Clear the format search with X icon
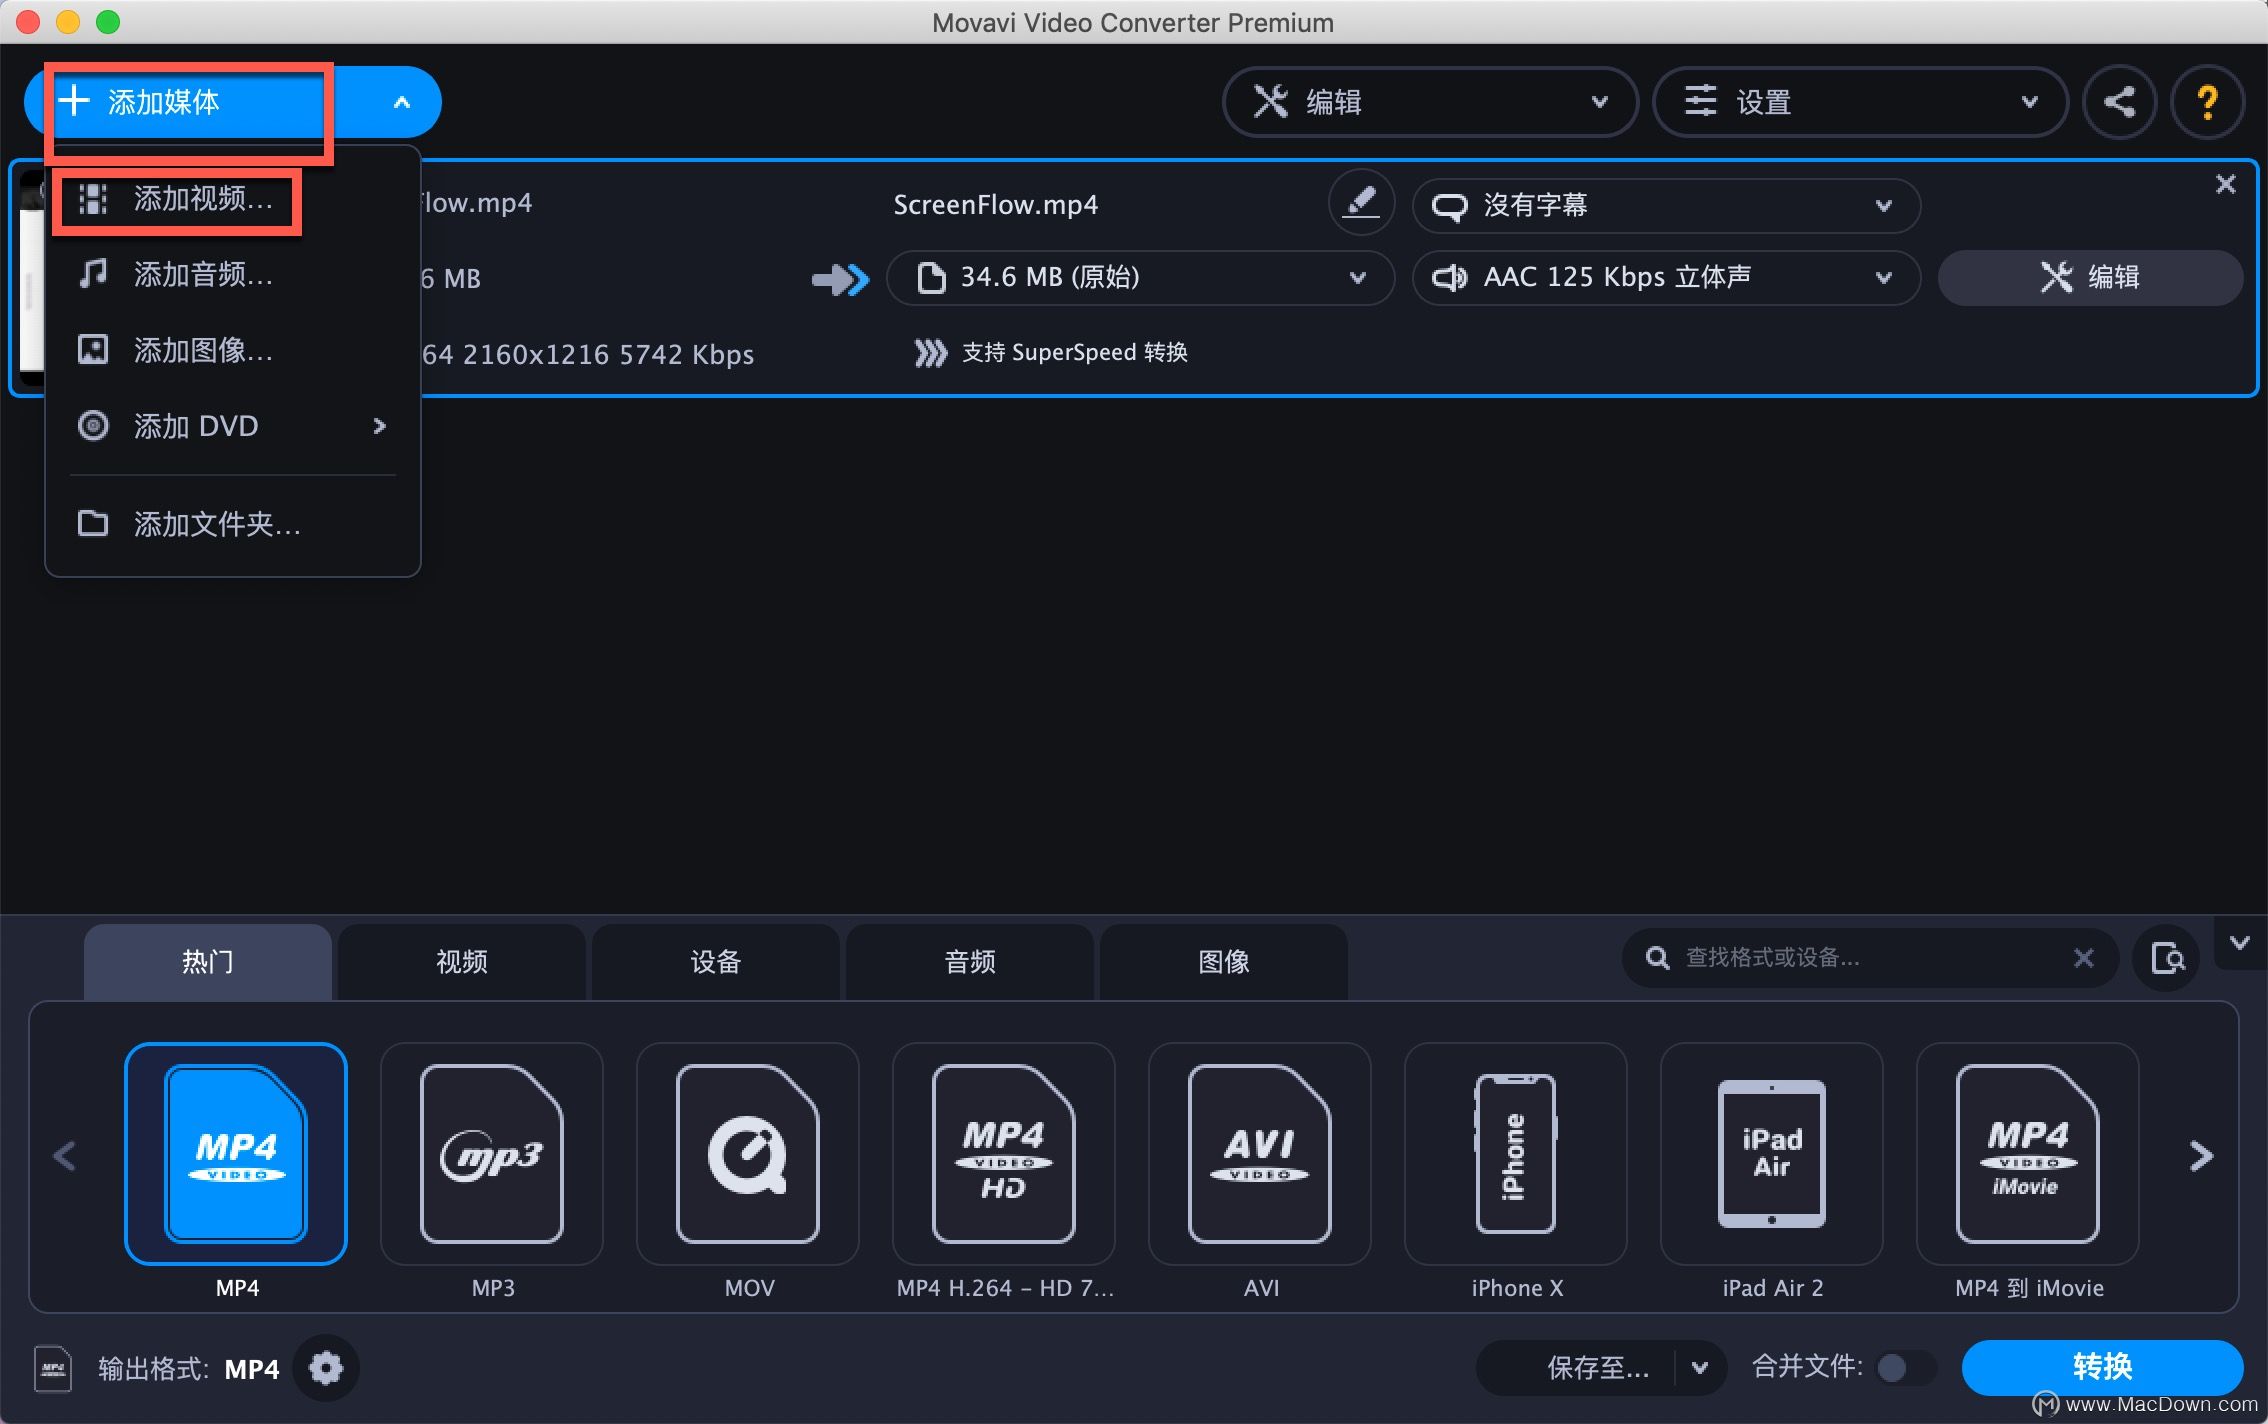The height and width of the screenshot is (1424, 2268). pyautogui.click(x=2084, y=958)
